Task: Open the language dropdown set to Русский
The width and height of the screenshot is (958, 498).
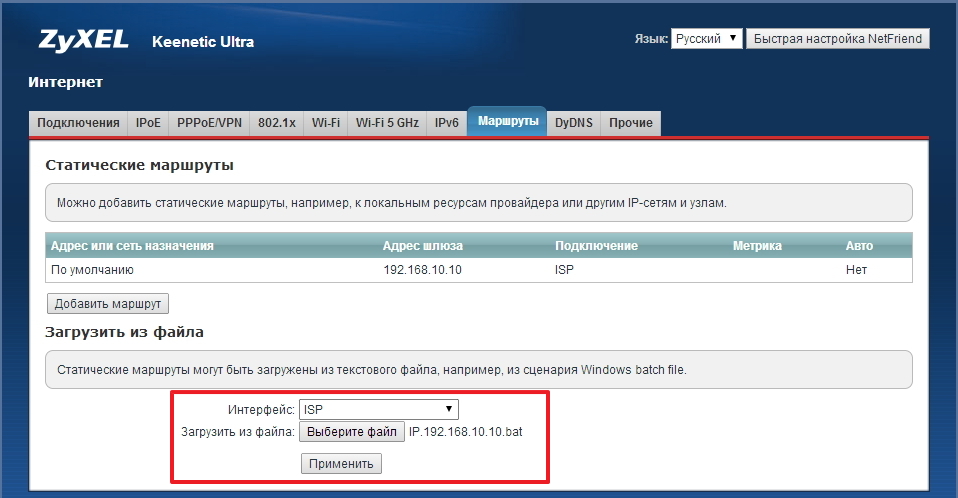Action: tap(706, 39)
